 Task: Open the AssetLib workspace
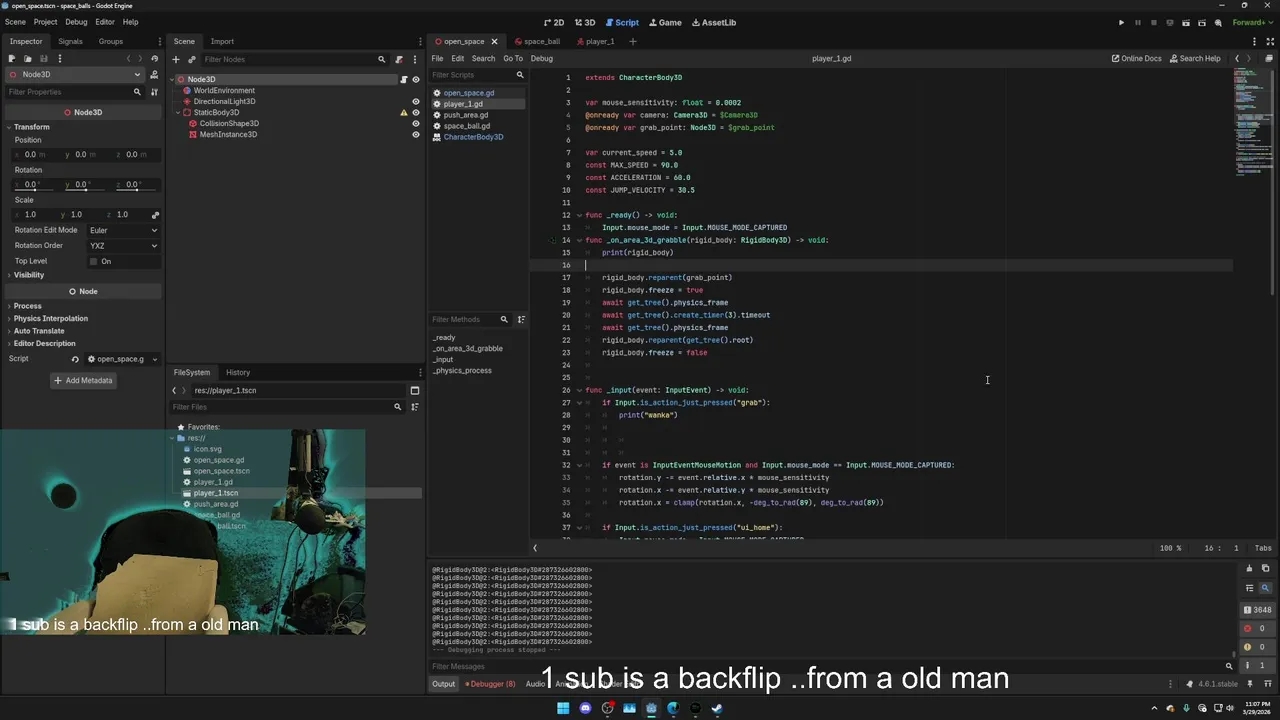(x=714, y=22)
